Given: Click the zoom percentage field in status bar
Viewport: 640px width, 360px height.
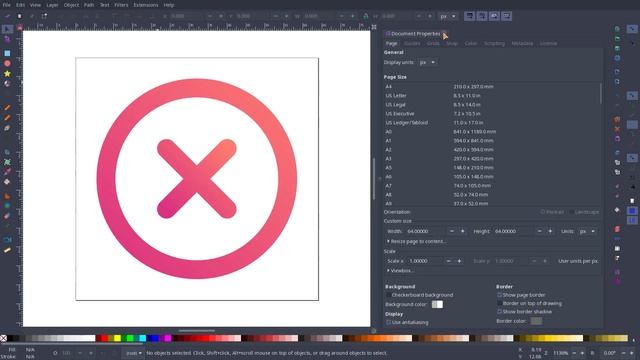Looking at the screenshot, I should [560, 353].
